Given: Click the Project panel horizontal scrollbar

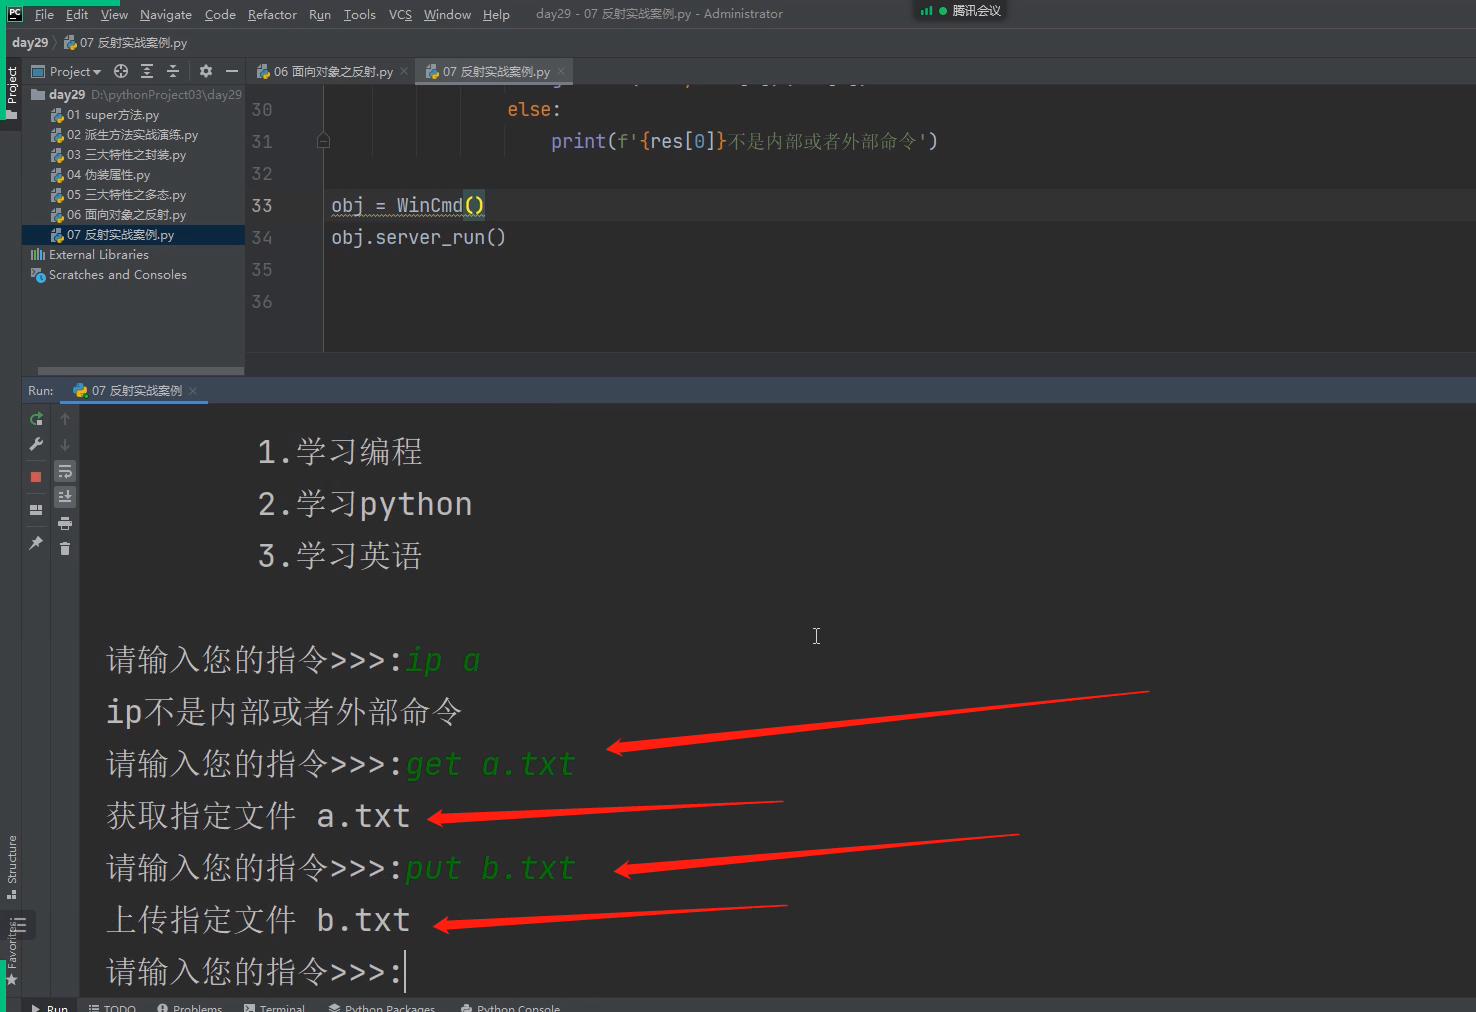Looking at the screenshot, I should pyautogui.click(x=141, y=371).
